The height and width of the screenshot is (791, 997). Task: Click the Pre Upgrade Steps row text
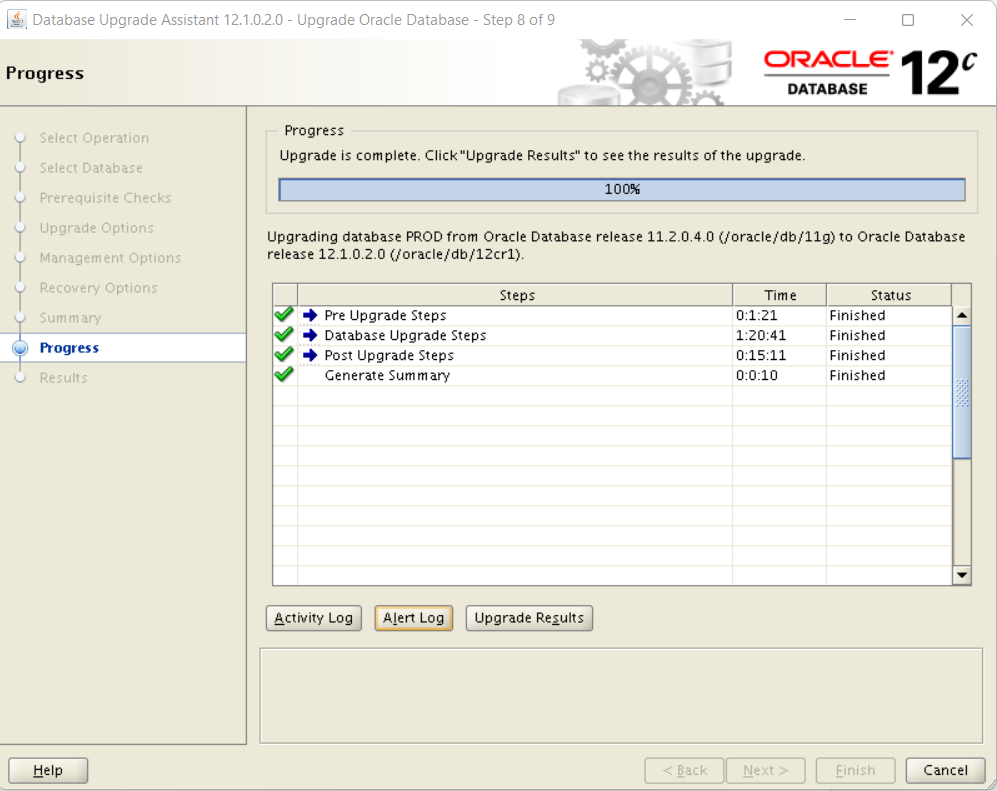click(x=385, y=315)
